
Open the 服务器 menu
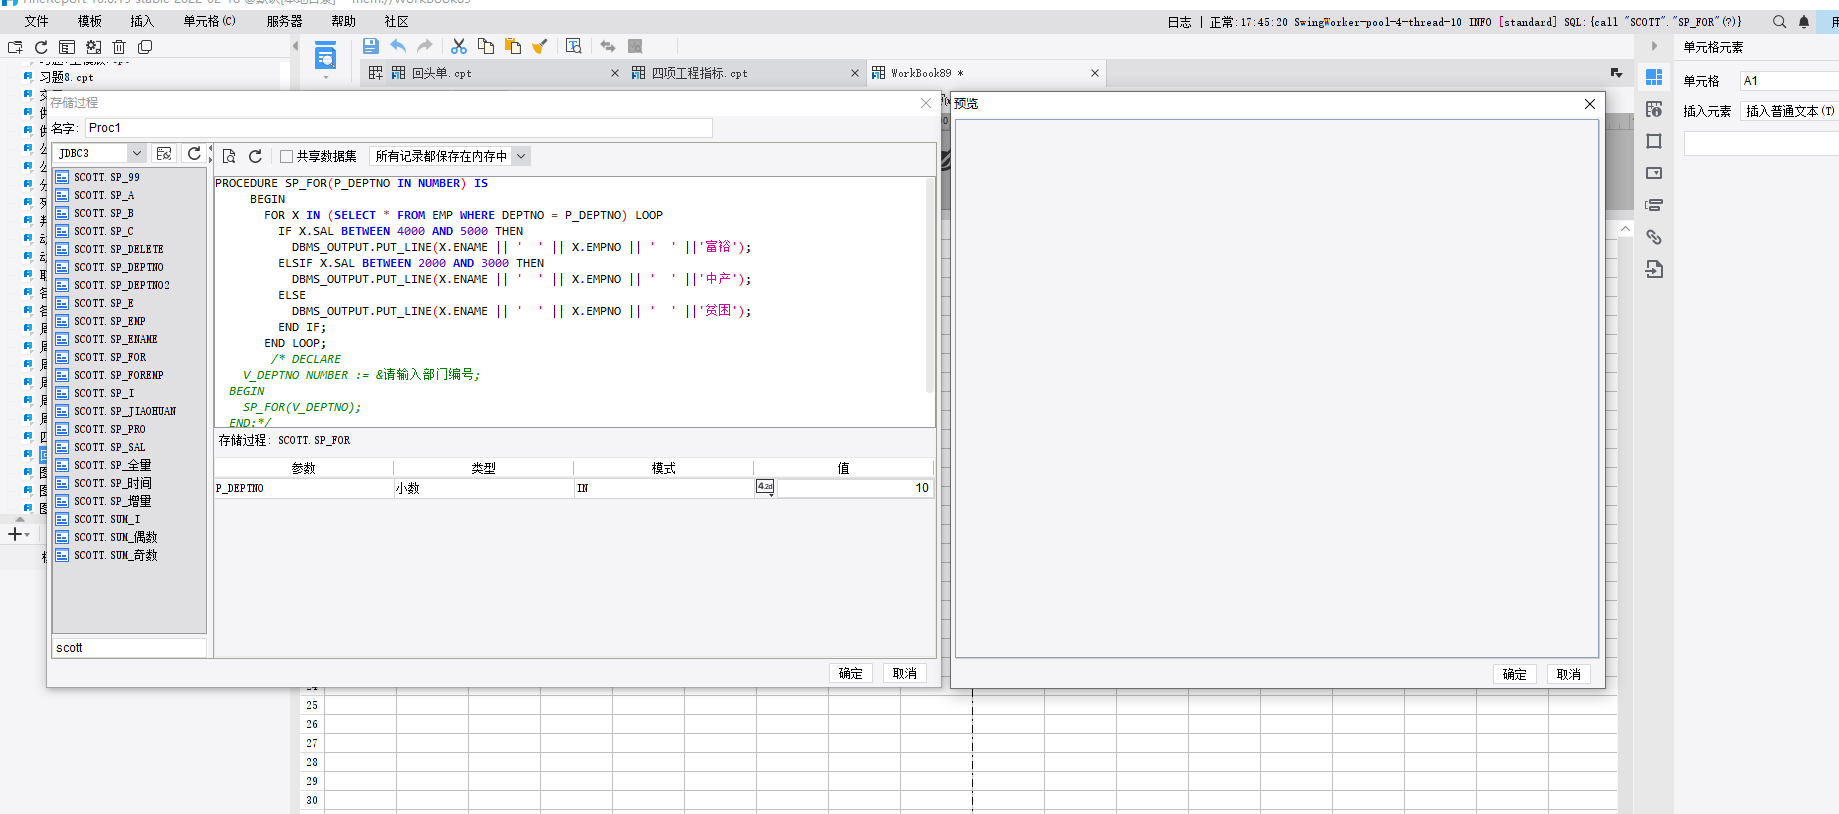285,21
